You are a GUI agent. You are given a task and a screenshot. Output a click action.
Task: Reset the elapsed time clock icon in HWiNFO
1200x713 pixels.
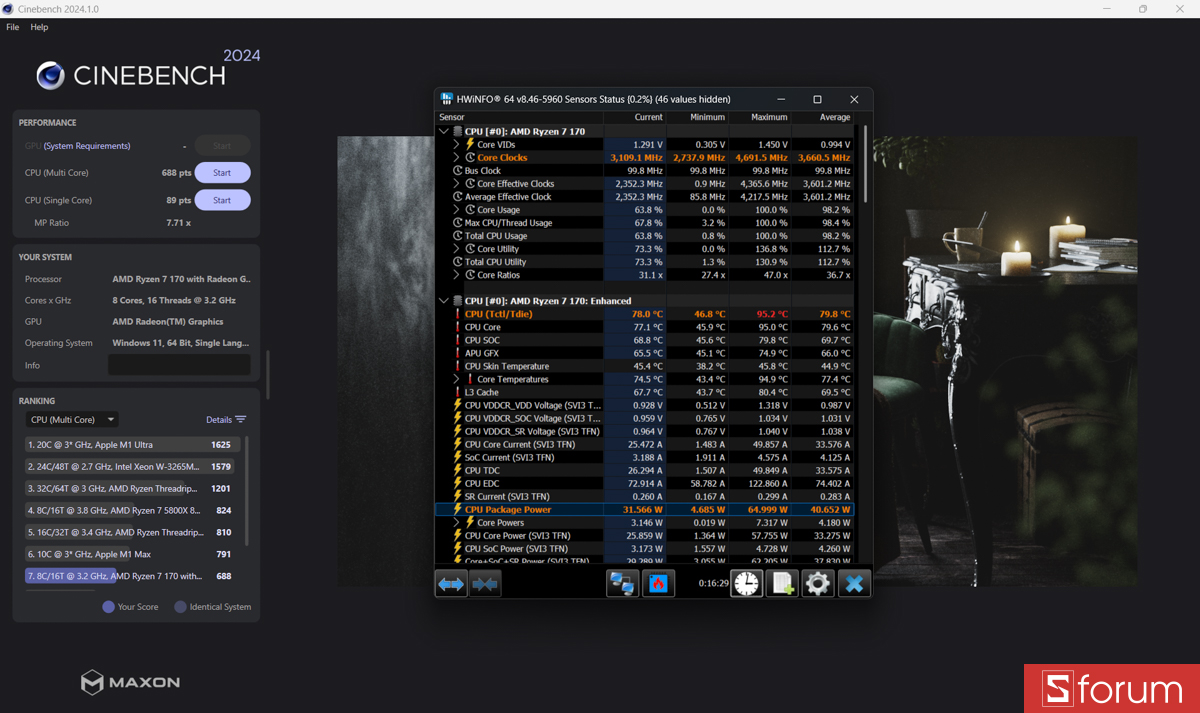[x=746, y=583]
